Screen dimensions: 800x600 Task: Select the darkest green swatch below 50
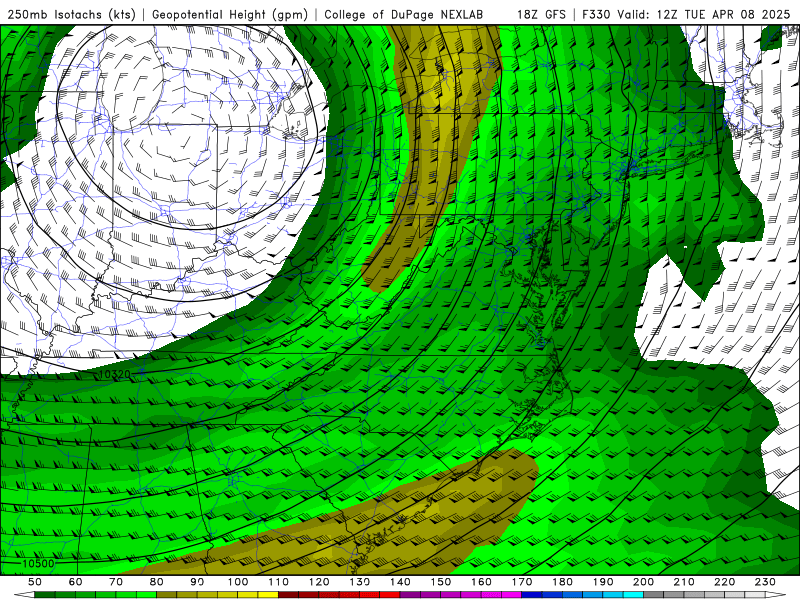pyautogui.click(x=44, y=595)
